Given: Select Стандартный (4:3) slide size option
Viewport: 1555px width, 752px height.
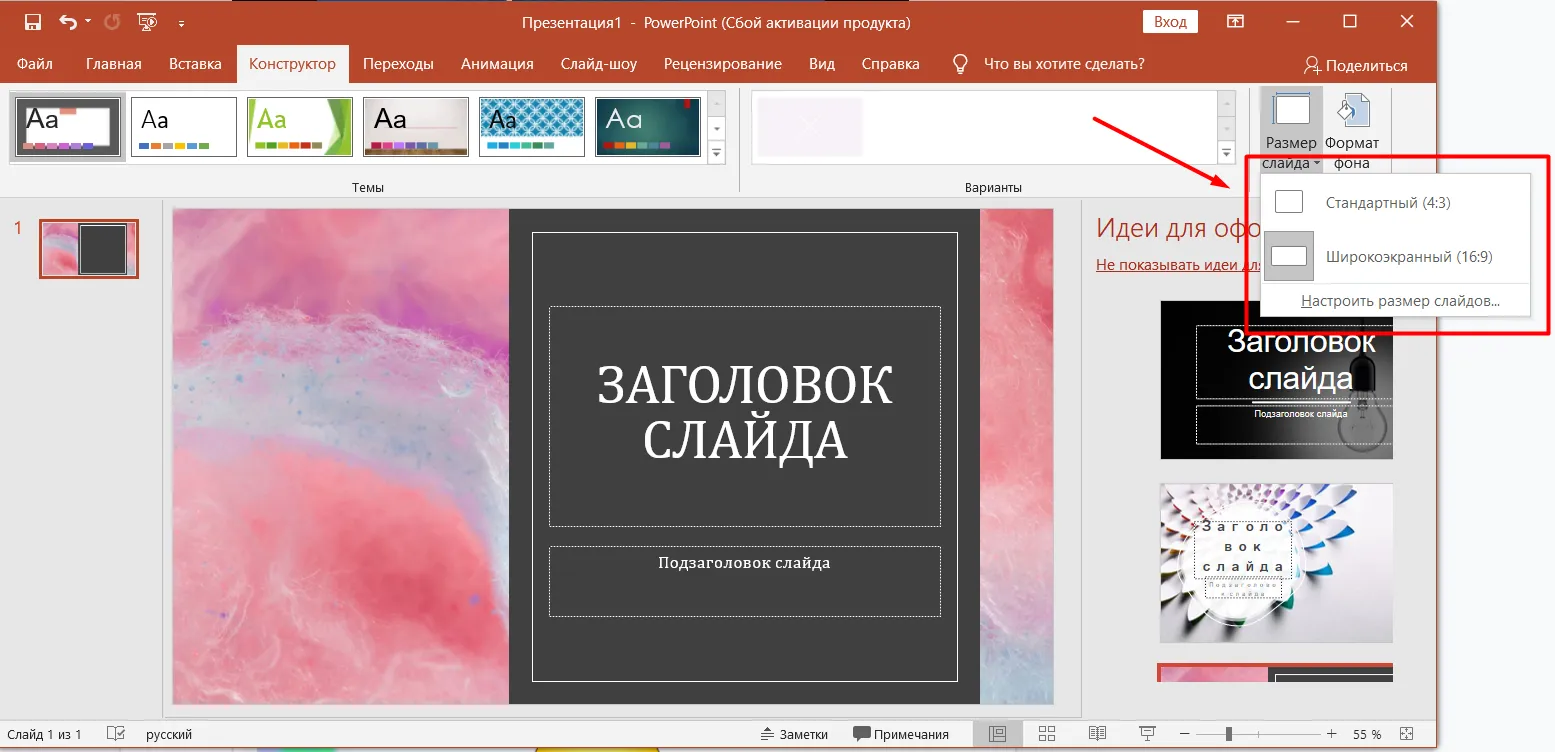Looking at the screenshot, I should tap(1387, 203).
